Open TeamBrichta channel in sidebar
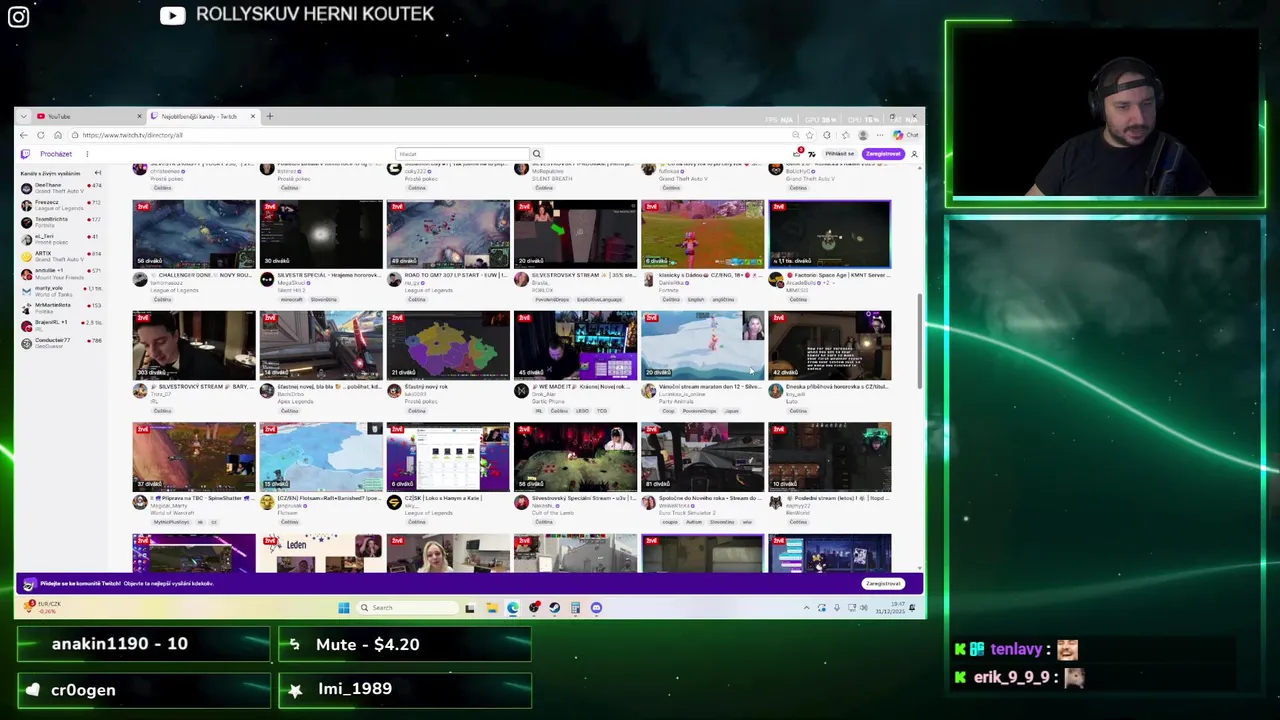This screenshot has width=1280, height=720. click(60, 222)
